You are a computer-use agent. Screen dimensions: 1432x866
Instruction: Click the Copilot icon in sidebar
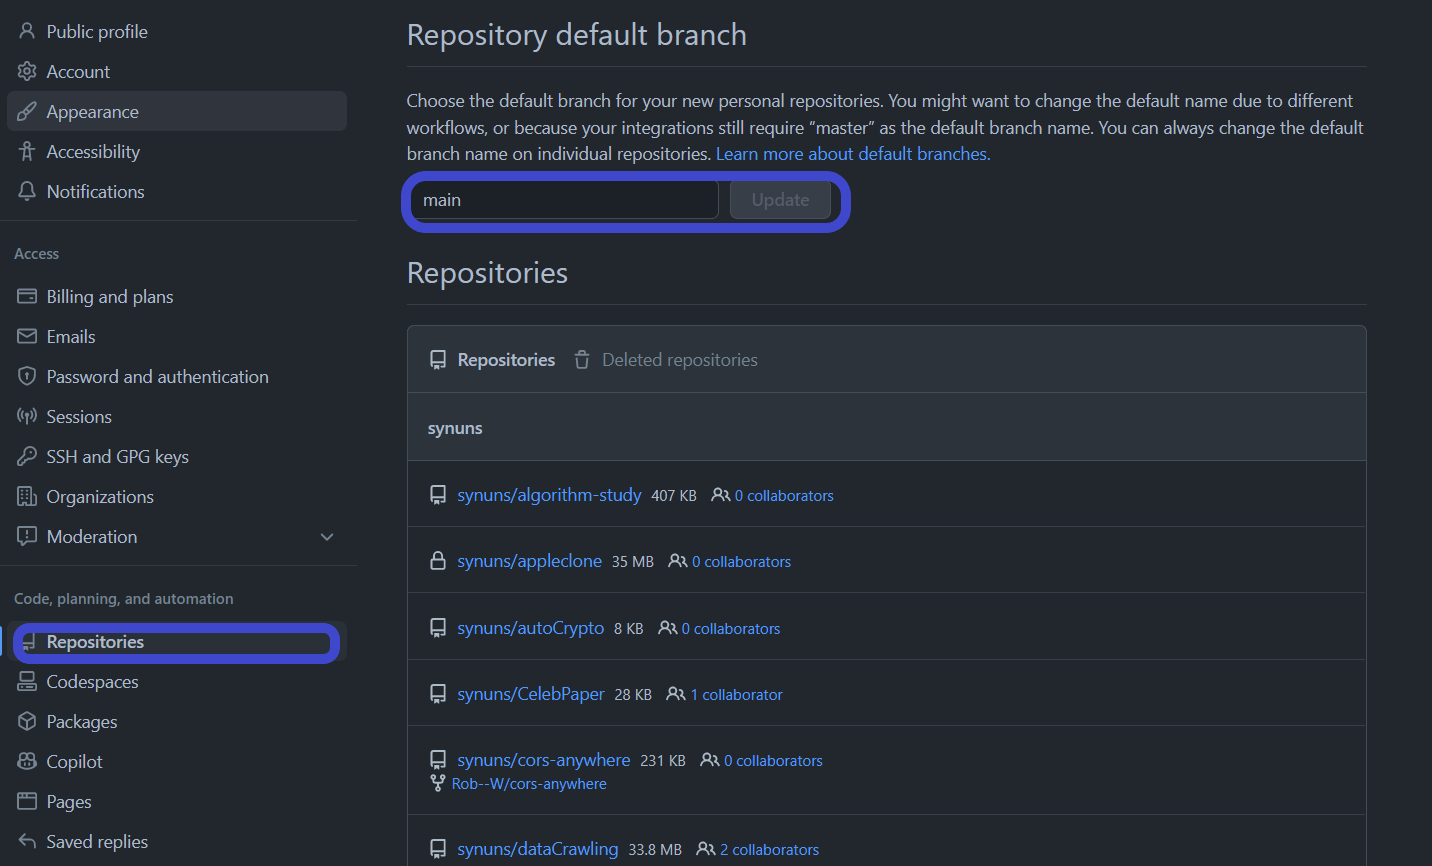pyautogui.click(x=27, y=761)
